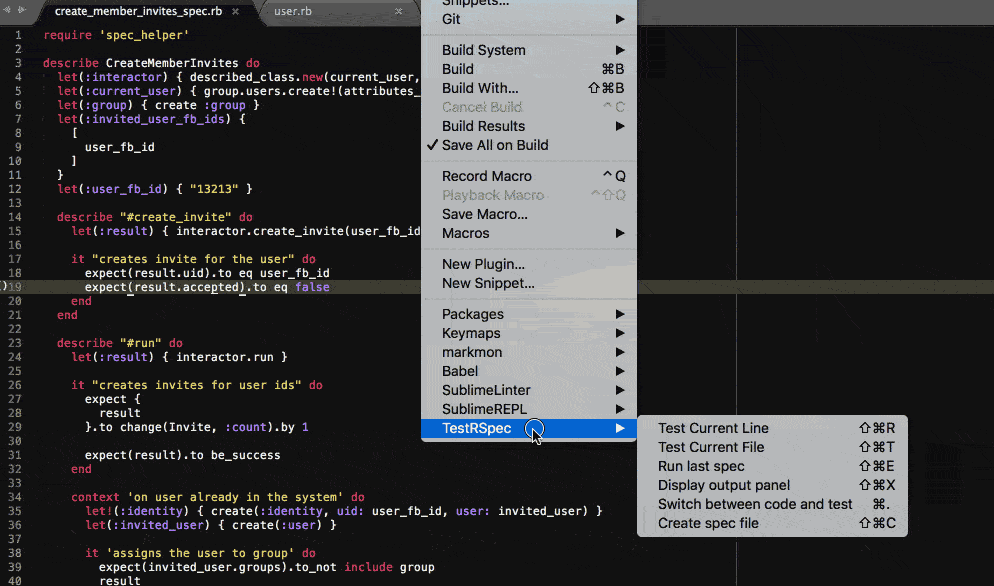Run Test Current File
This screenshot has height=586, width=994.
772,448
